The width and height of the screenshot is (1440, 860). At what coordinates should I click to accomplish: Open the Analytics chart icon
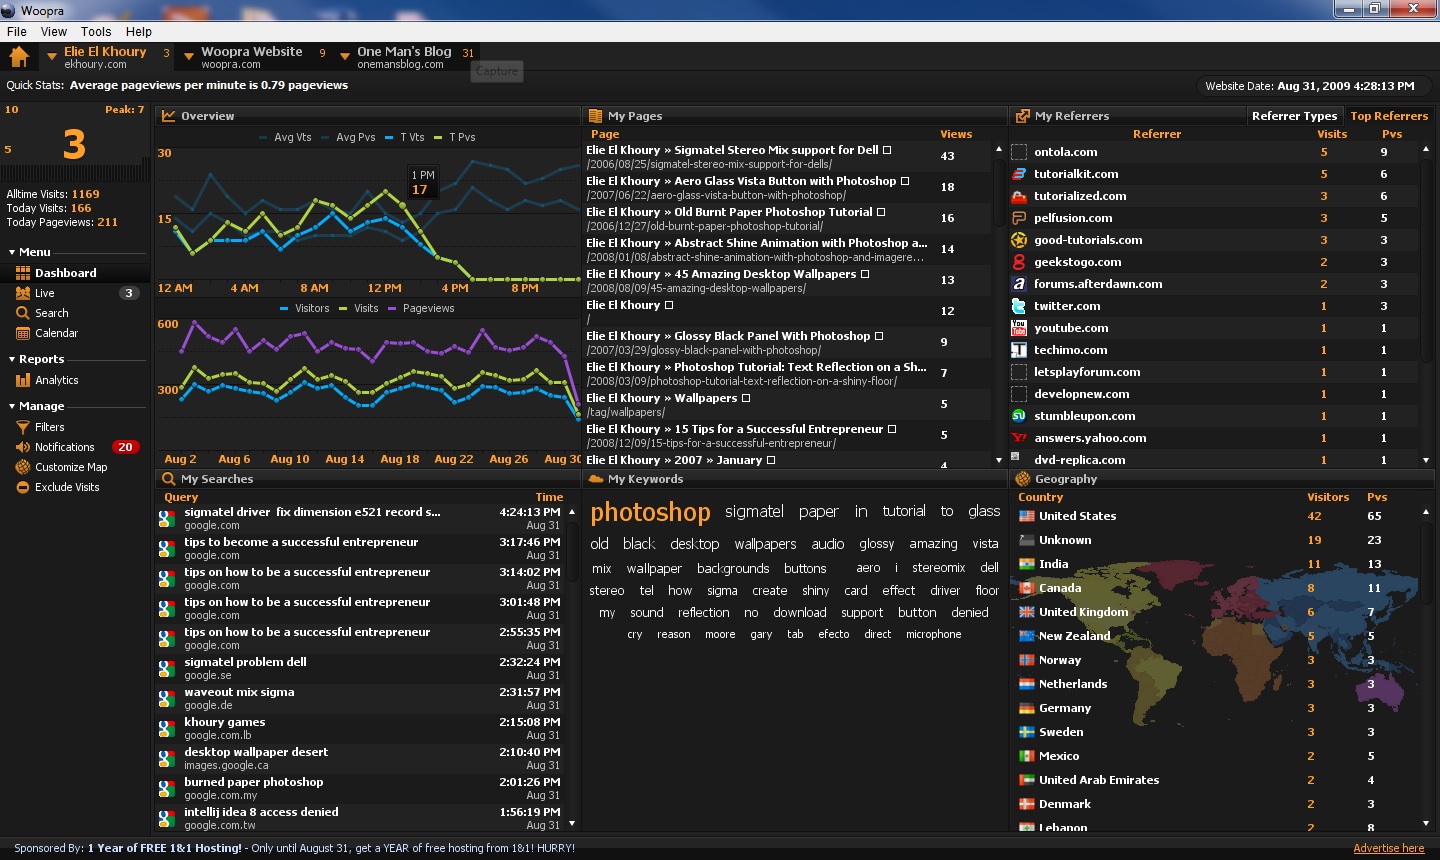tap(23, 380)
